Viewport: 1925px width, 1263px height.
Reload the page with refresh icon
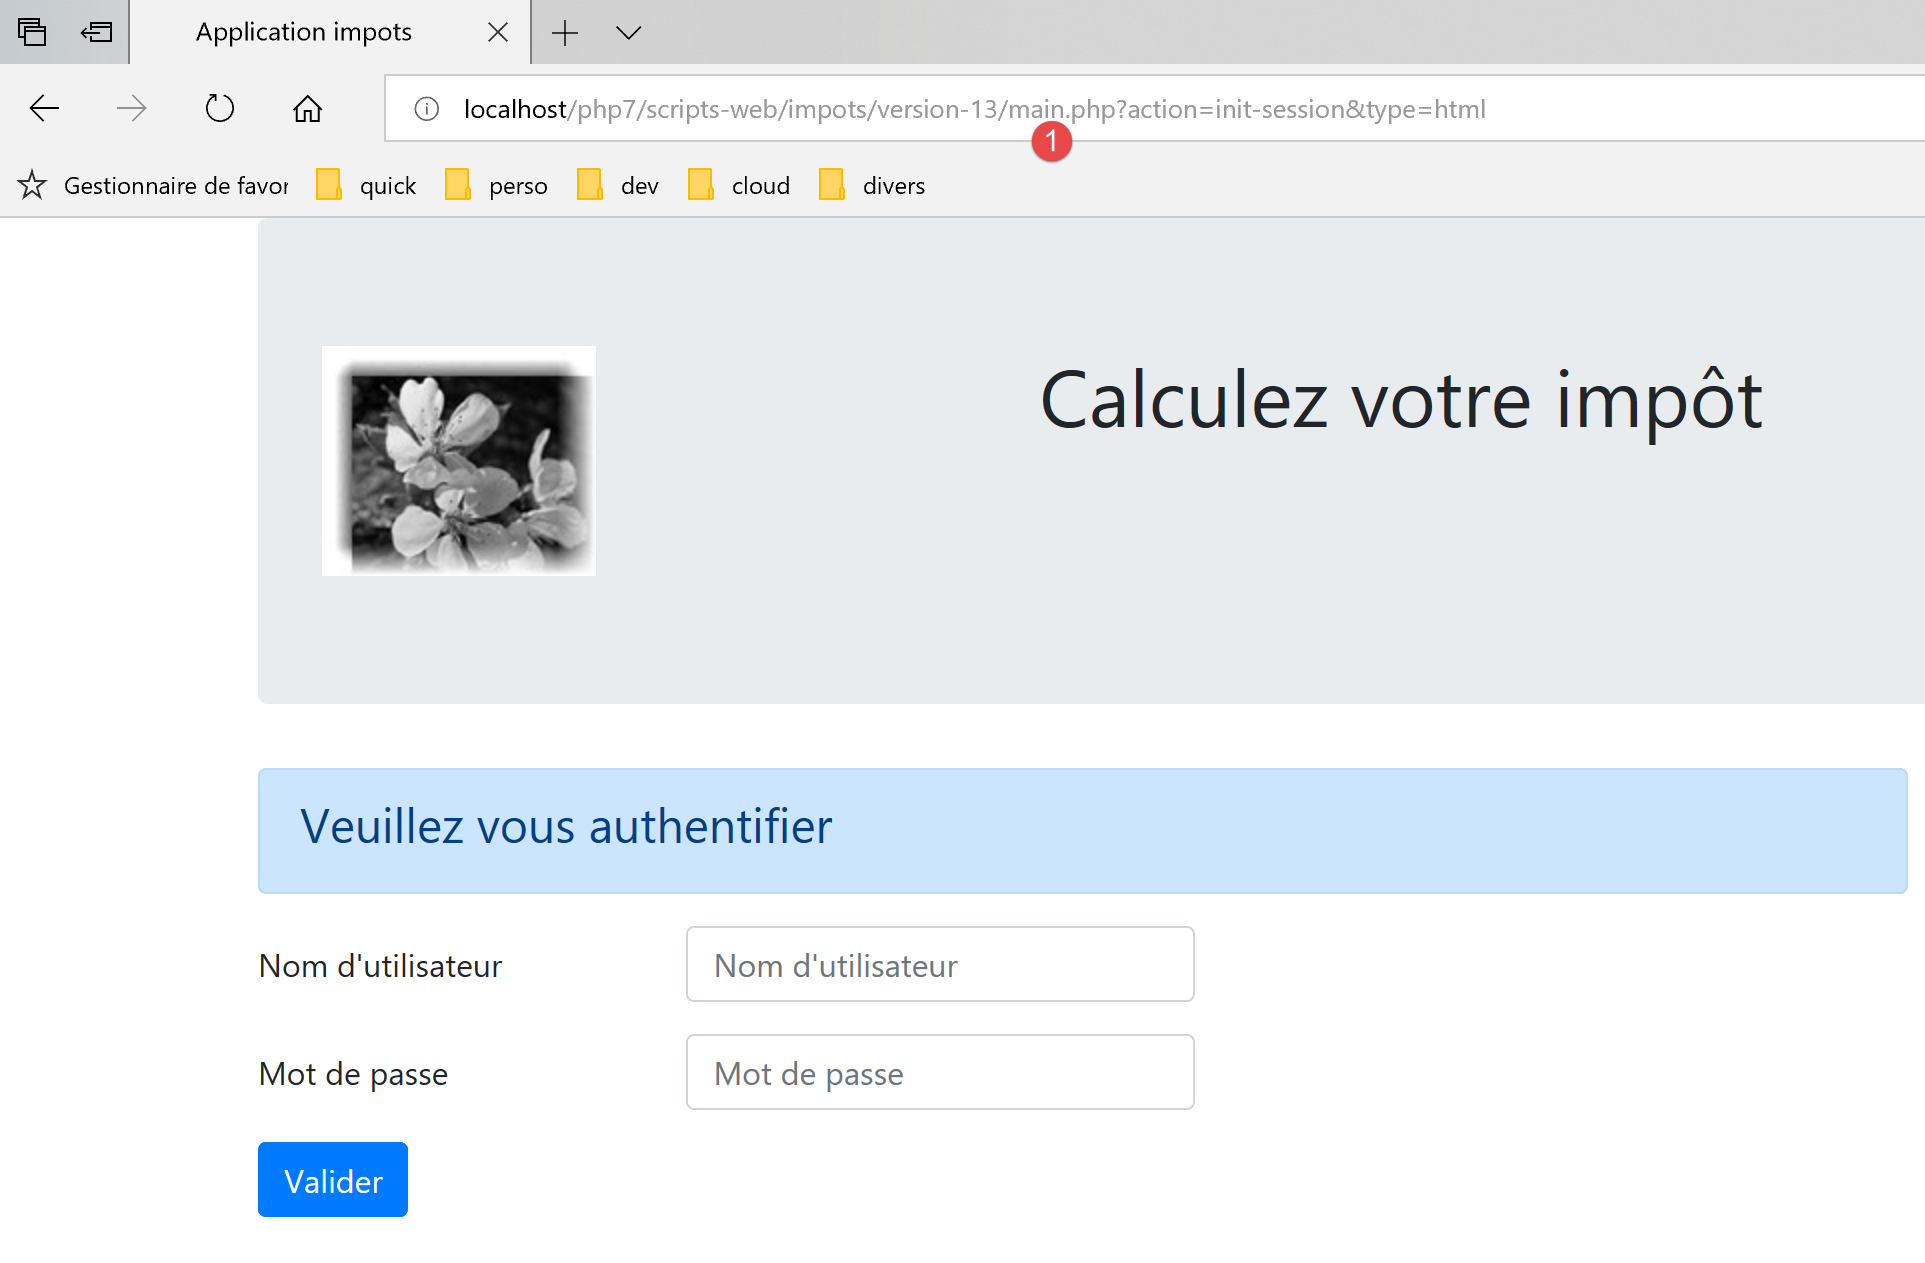click(x=219, y=108)
